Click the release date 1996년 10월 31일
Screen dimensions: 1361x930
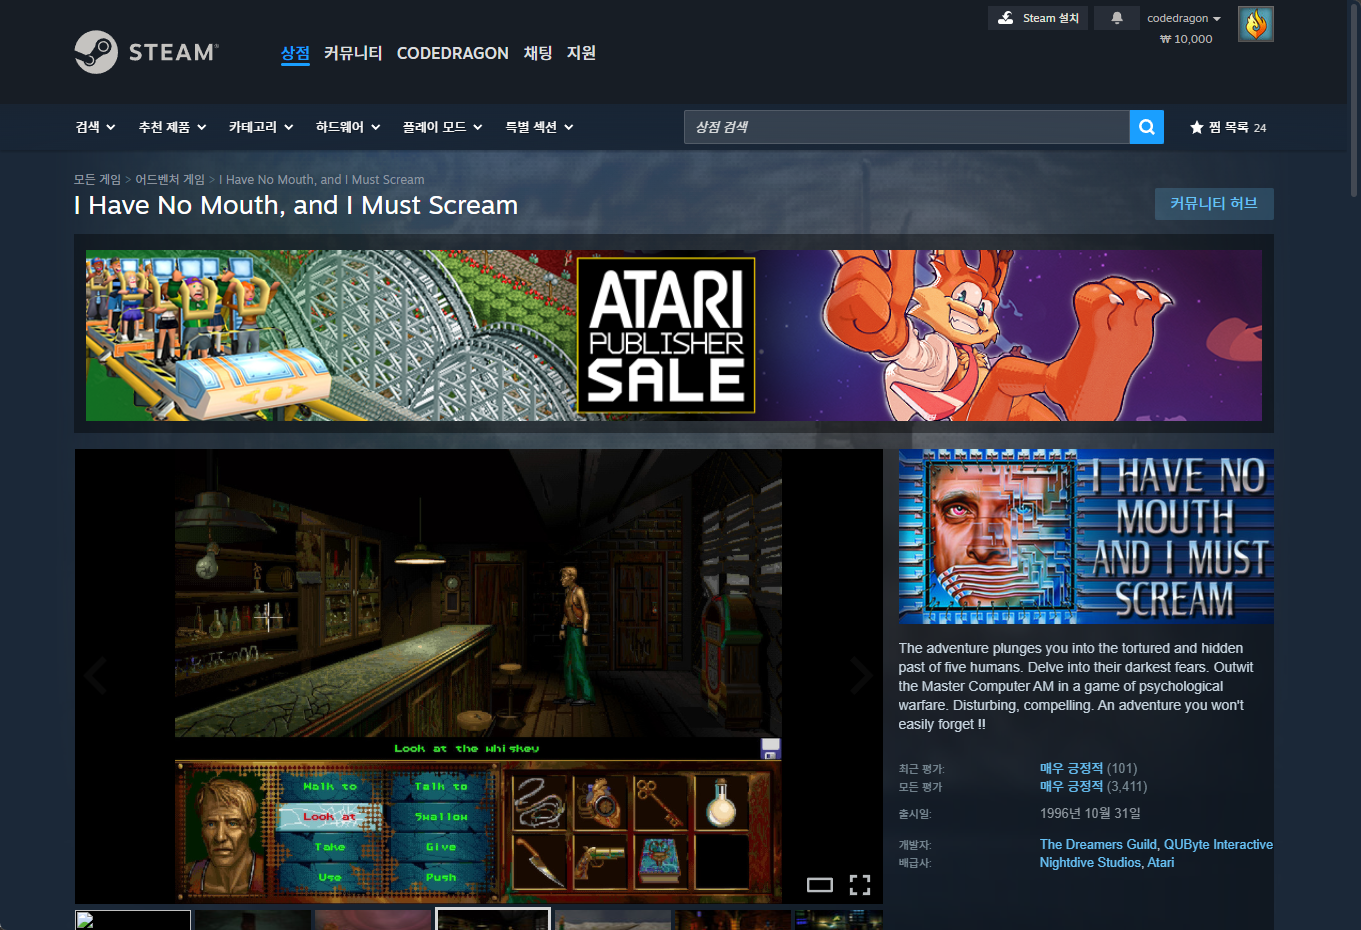pyautogui.click(x=1090, y=813)
